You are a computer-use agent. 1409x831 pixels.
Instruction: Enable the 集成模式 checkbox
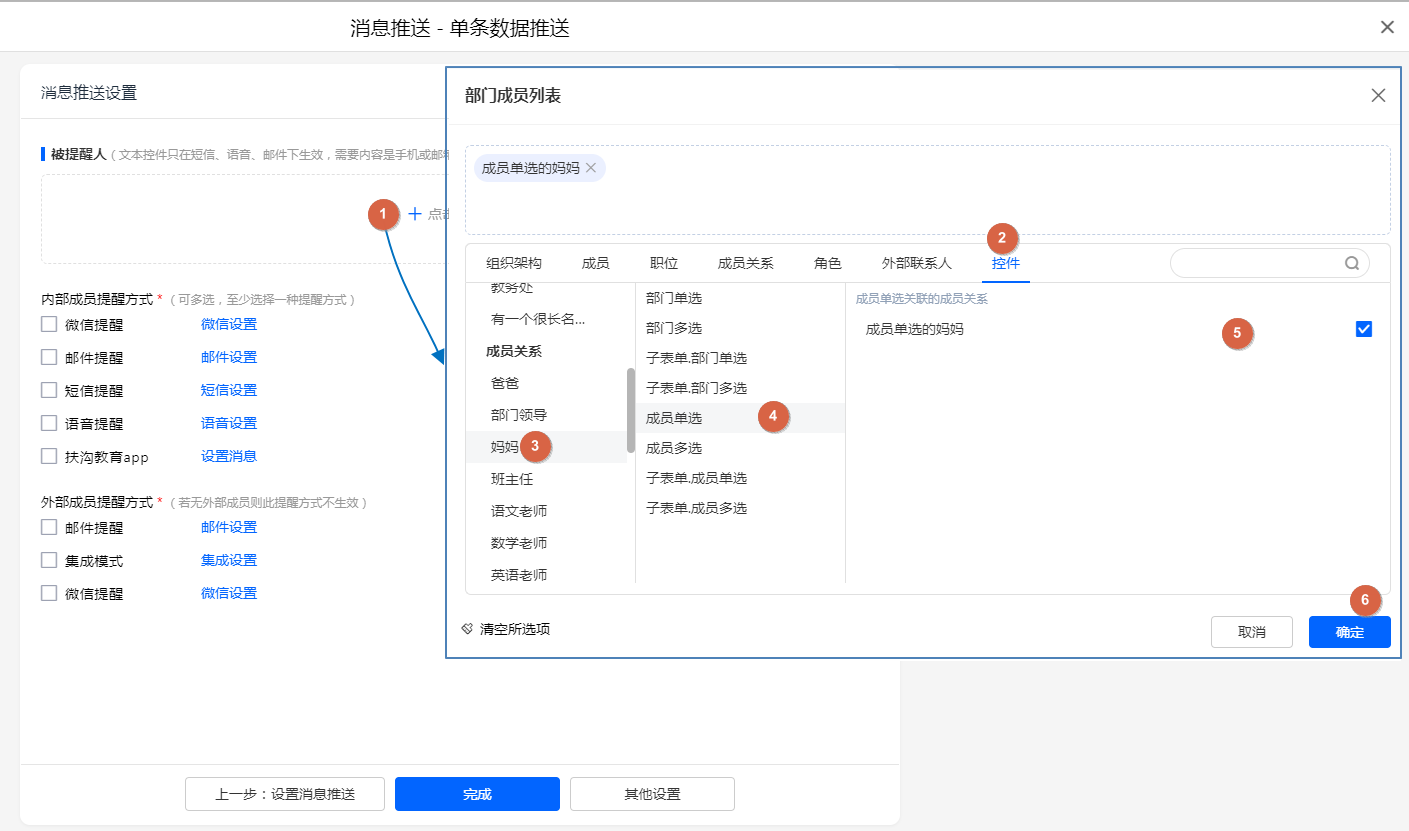(49, 561)
